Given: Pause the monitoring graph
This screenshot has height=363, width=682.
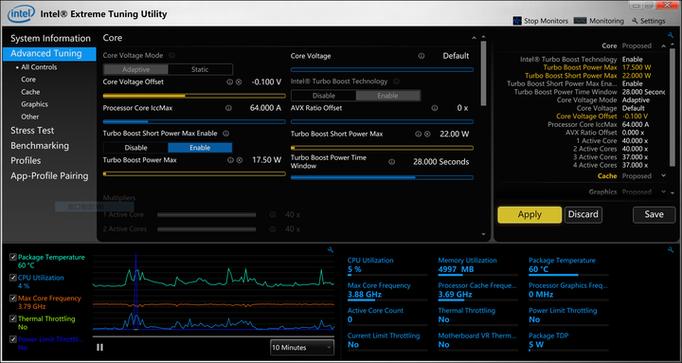Looking at the screenshot, I should 100,347.
